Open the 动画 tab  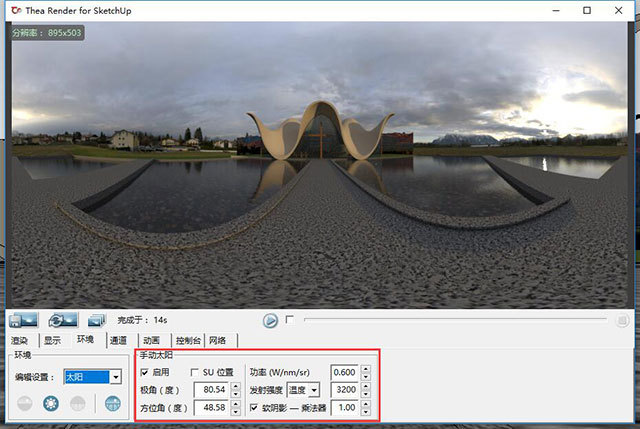coord(151,340)
